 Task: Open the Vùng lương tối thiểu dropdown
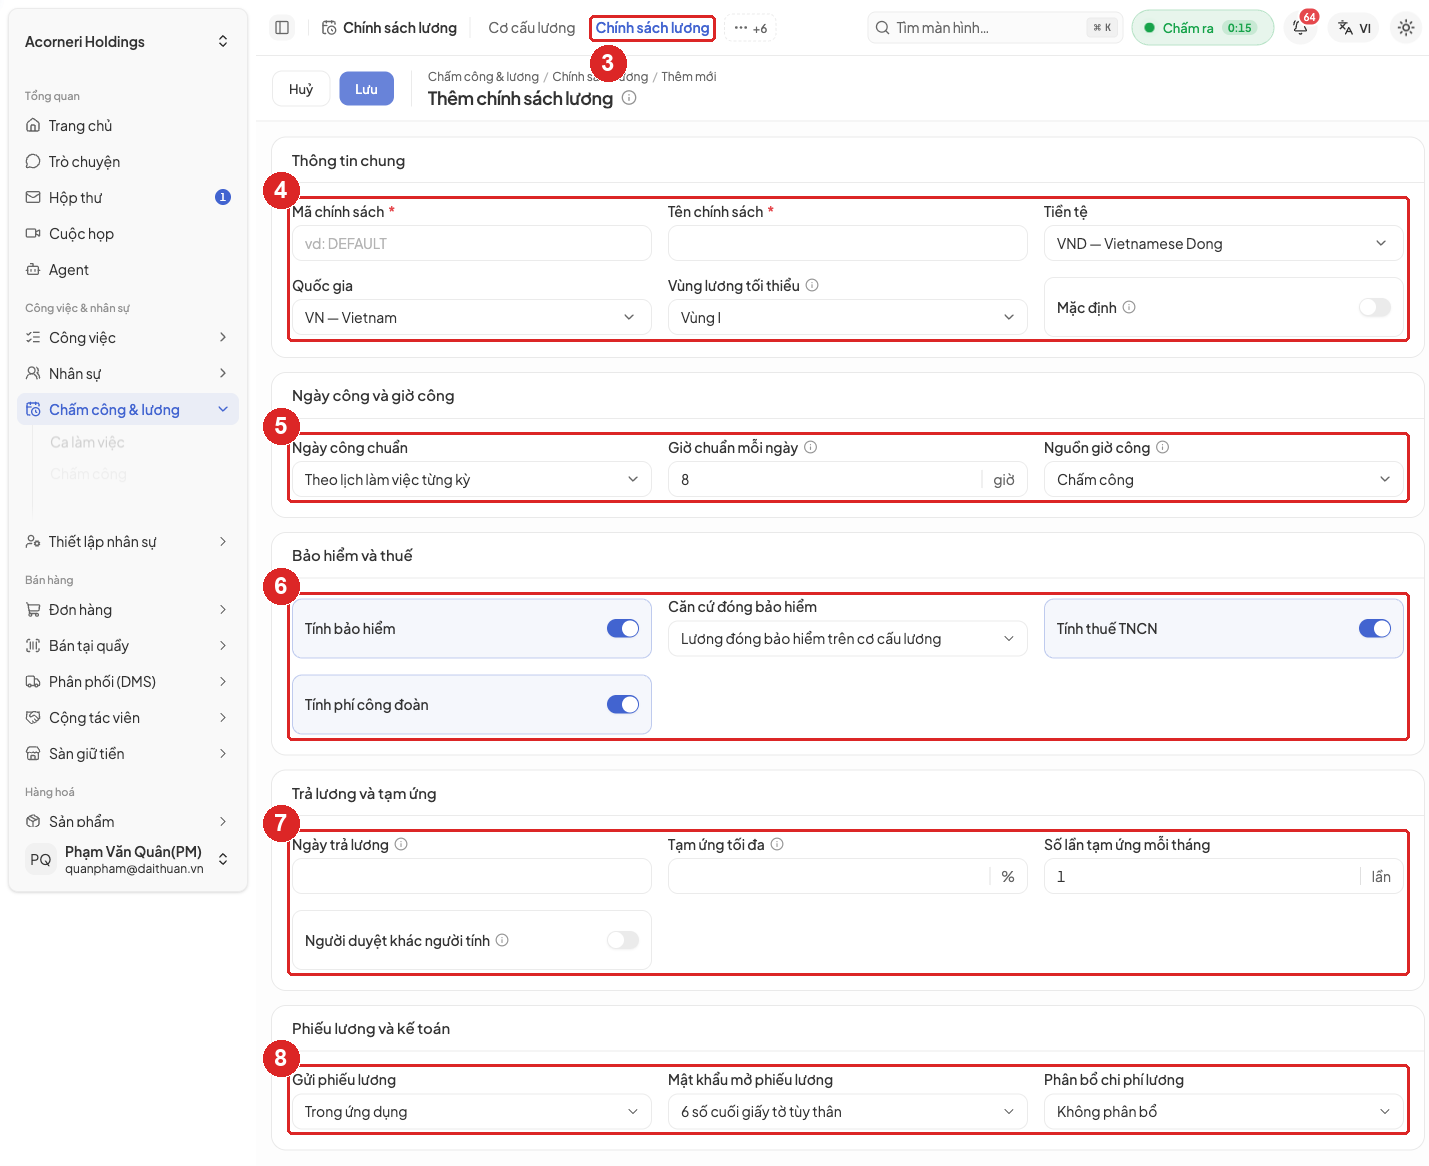[x=847, y=318]
